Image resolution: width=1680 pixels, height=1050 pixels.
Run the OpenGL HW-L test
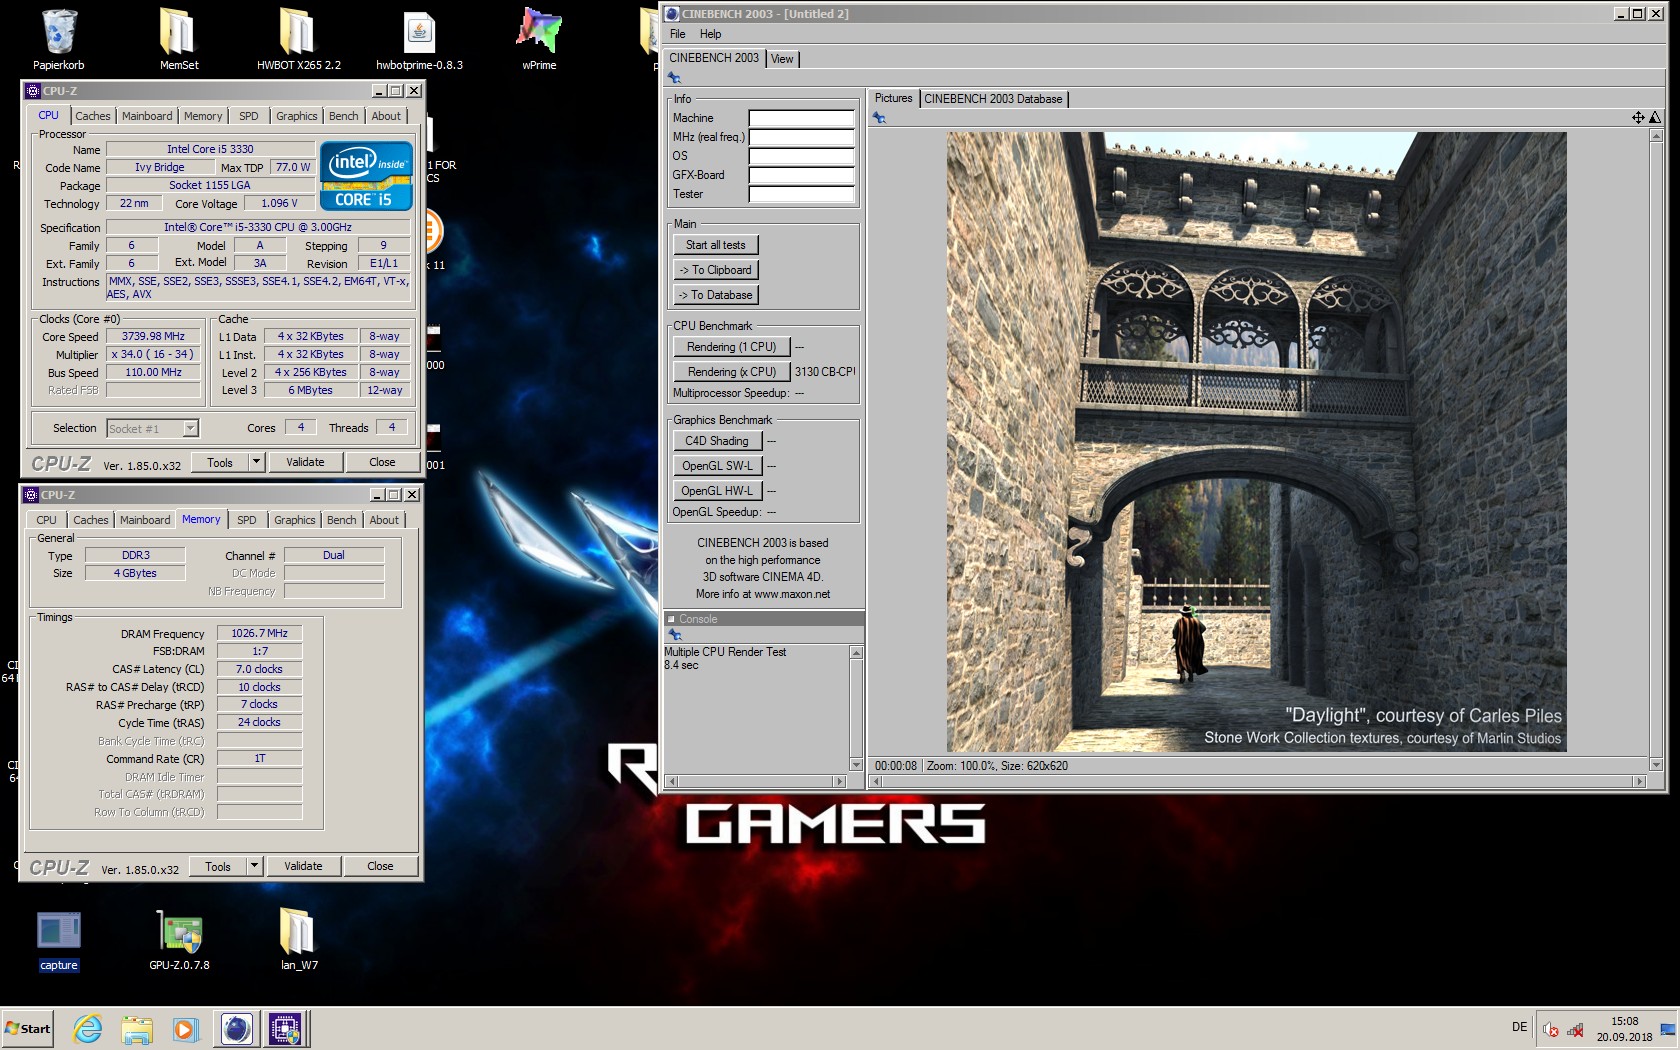[x=717, y=491]
